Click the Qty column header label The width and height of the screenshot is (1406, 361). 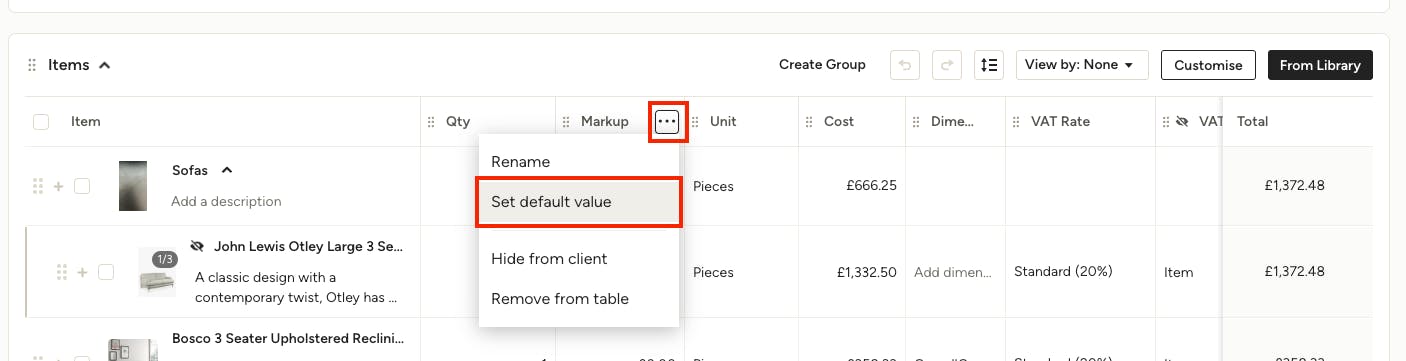(458, 122)
